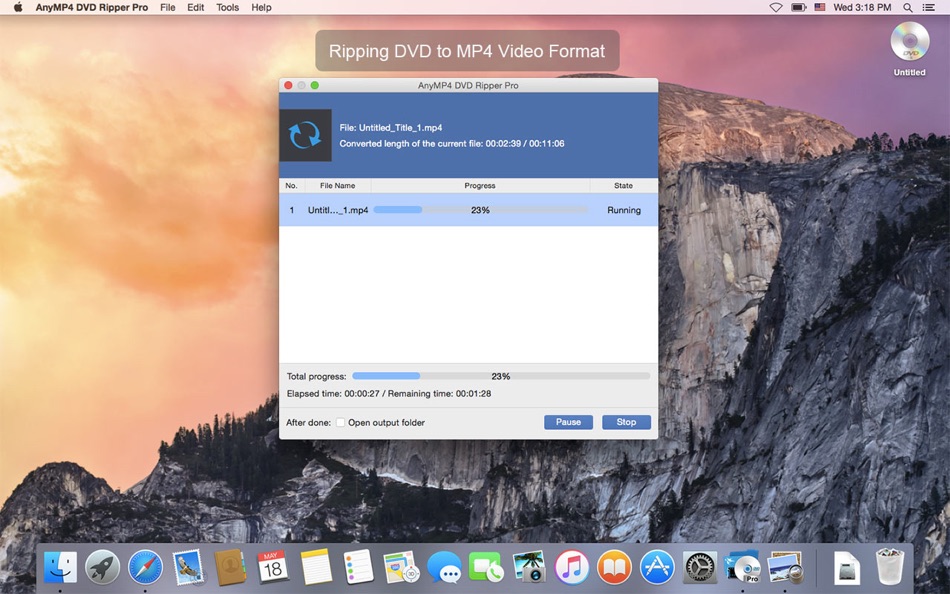Open Notification Center from the menu bar
This screenshot has height=594, width=950.
tap(930, 7)
